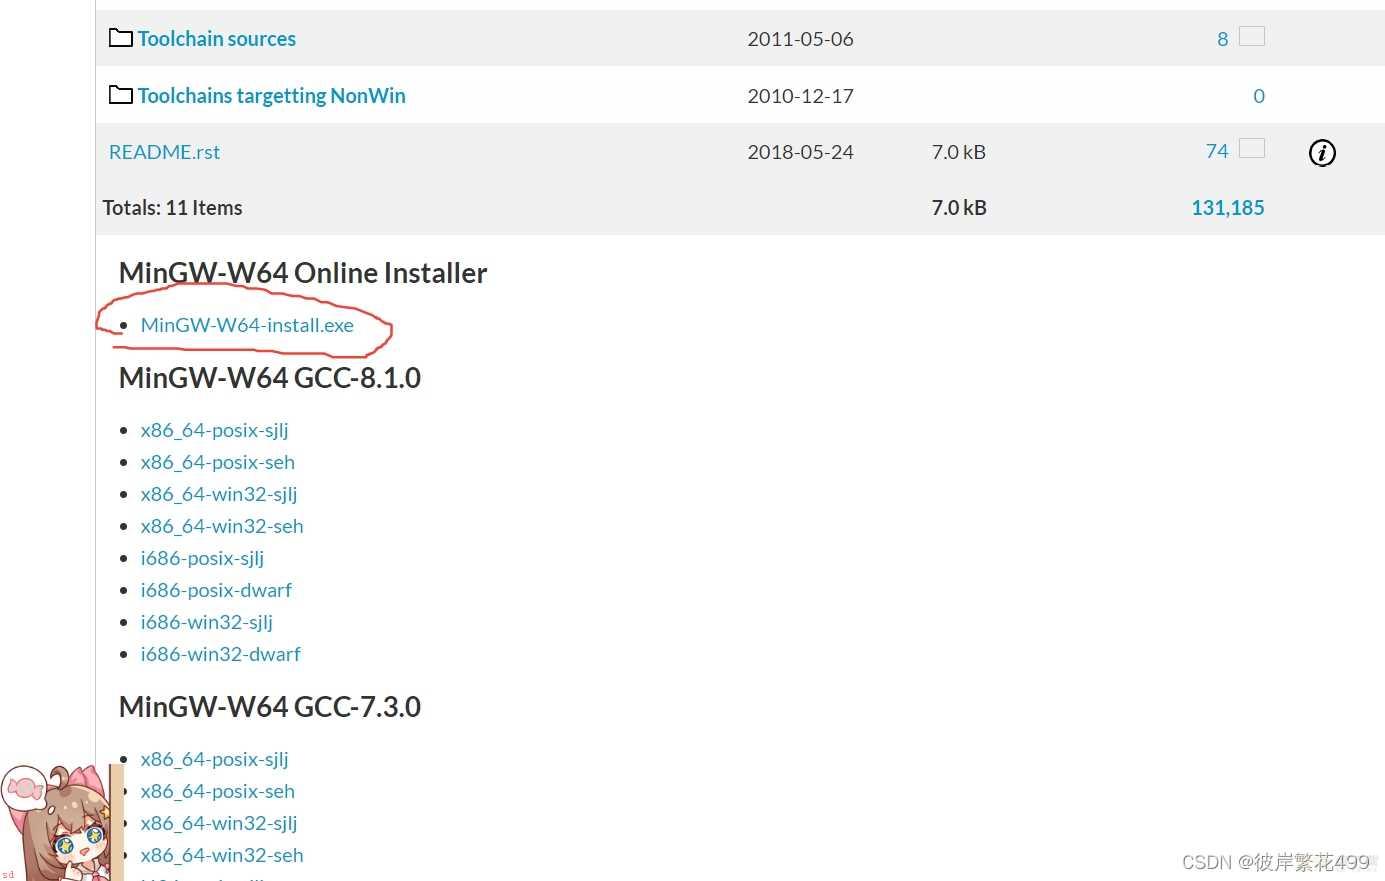Download GCC-8.1.0 i686-posix-sjlj
1385x881 pixels.
tap(202, 558)
